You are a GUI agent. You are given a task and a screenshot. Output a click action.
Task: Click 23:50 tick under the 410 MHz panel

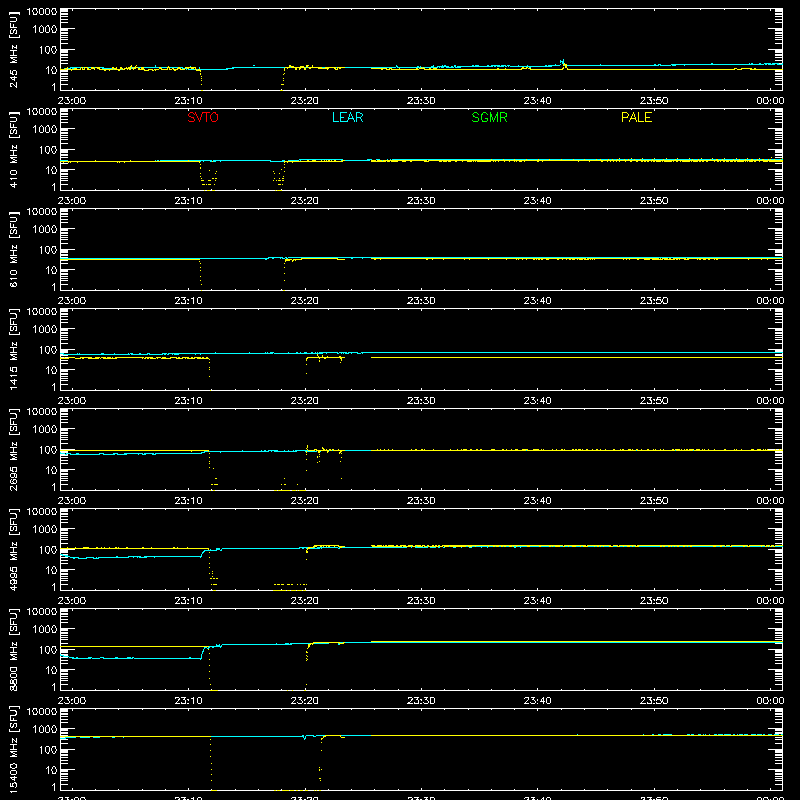point(654,201)
